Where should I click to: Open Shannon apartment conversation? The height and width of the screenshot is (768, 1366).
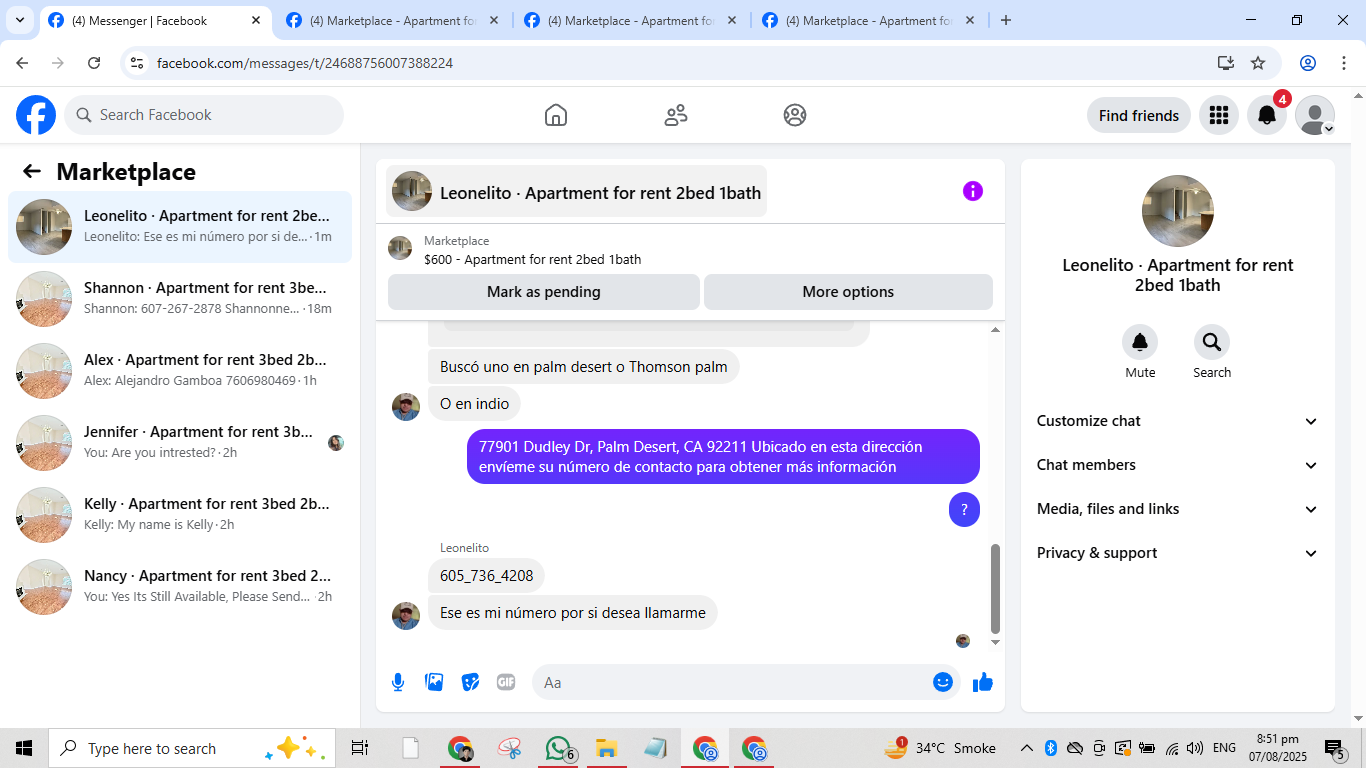(180, 299)
